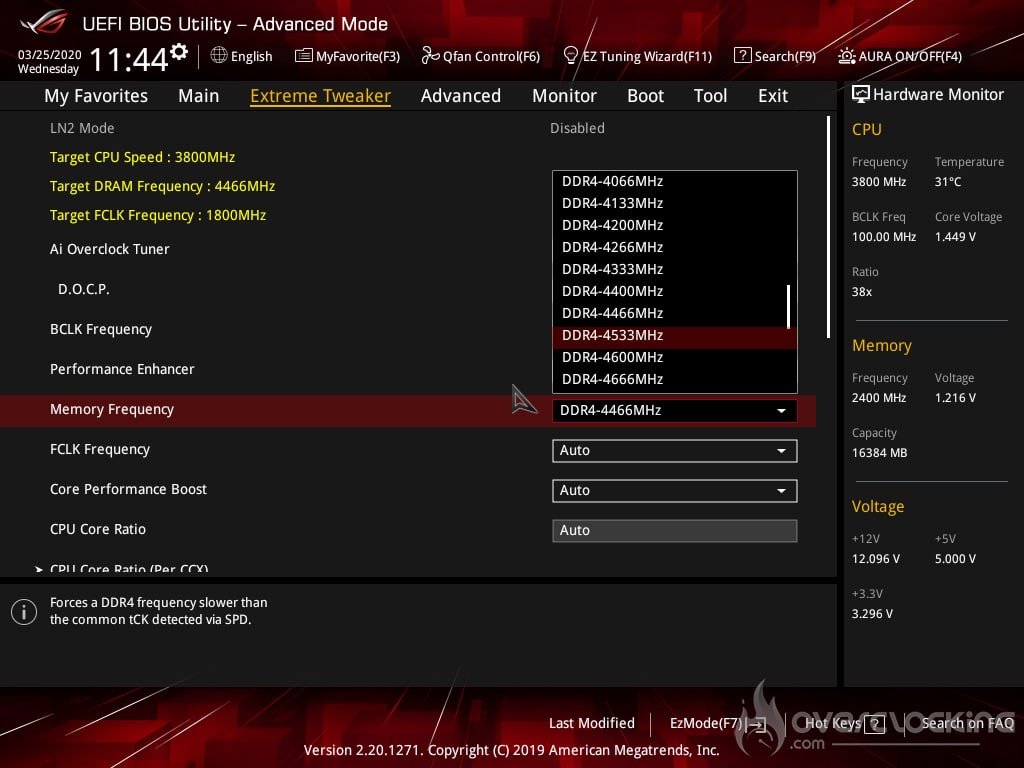This screenshot has height=768, width=1024.
Task: Click the info icon beside help text
Action: tap(24, 612)
